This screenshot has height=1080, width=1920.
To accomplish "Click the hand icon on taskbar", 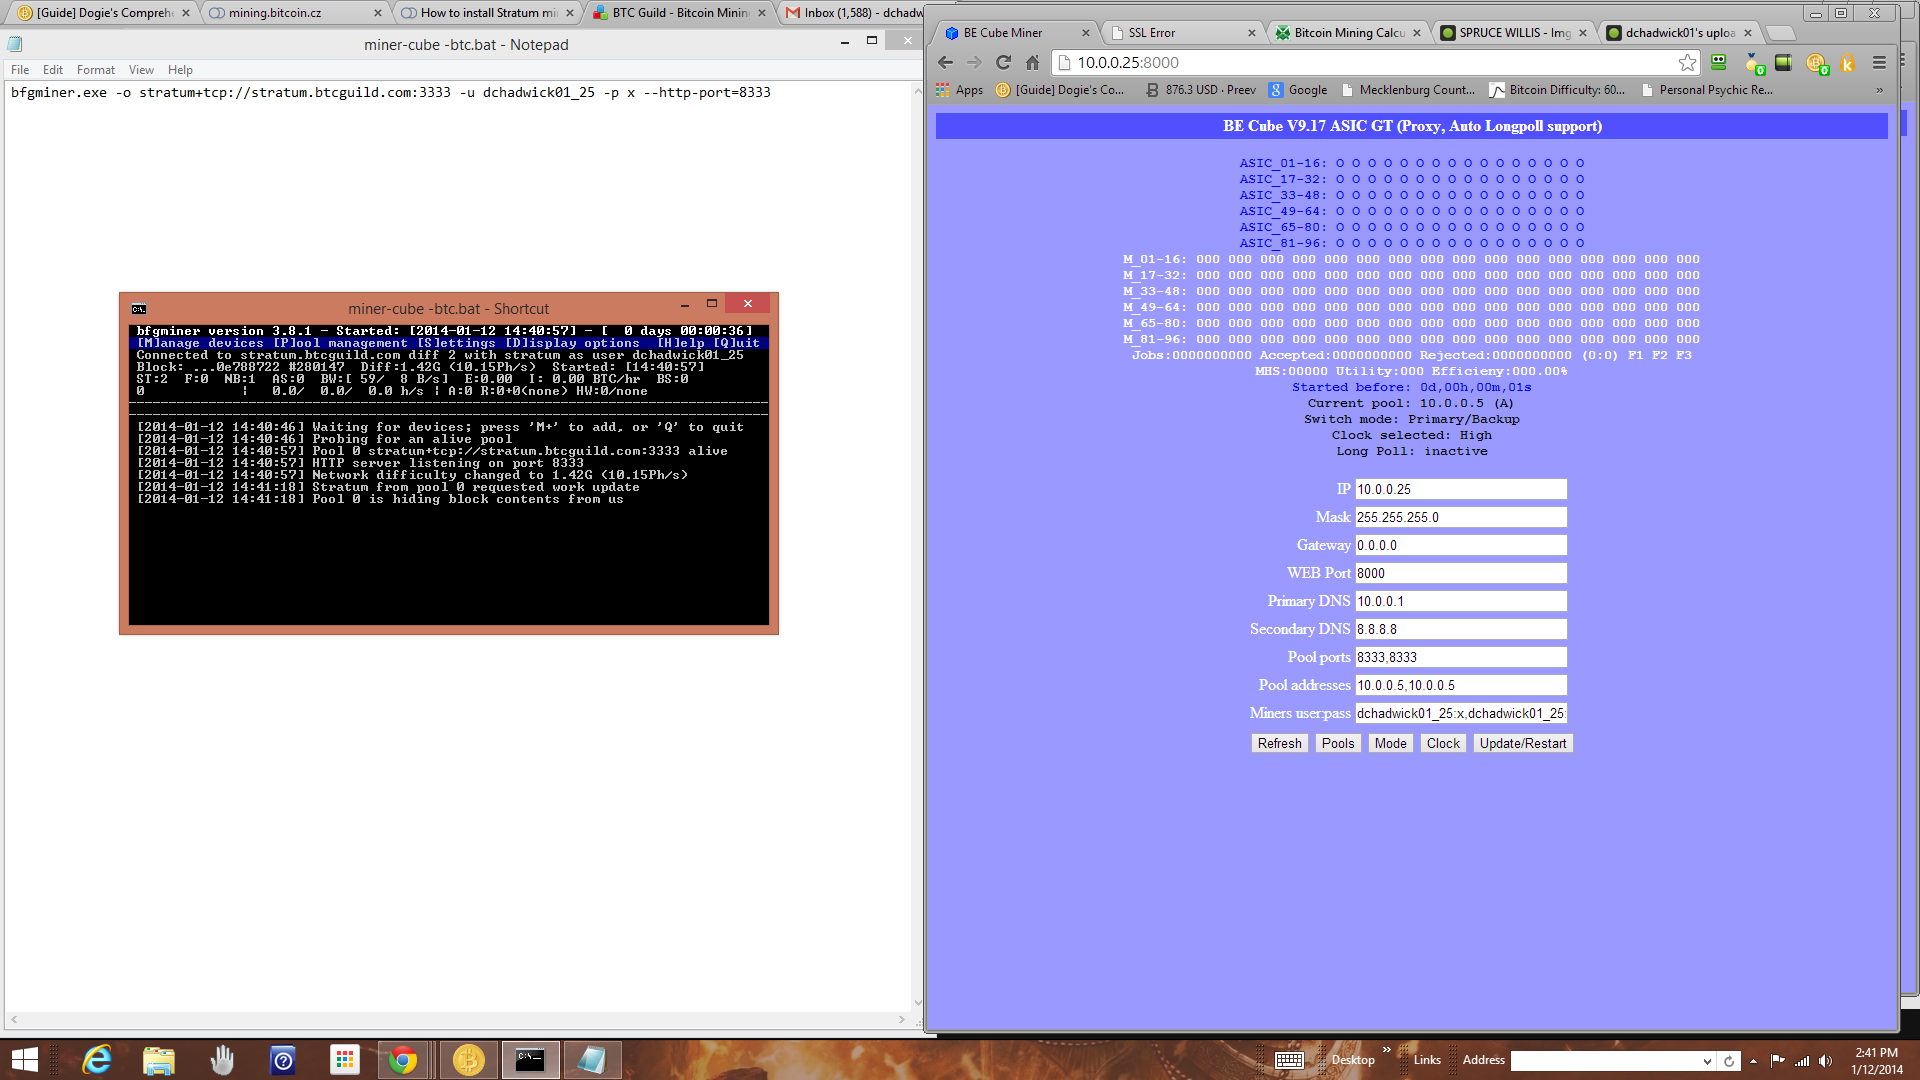I will [x=221, y=1060].
